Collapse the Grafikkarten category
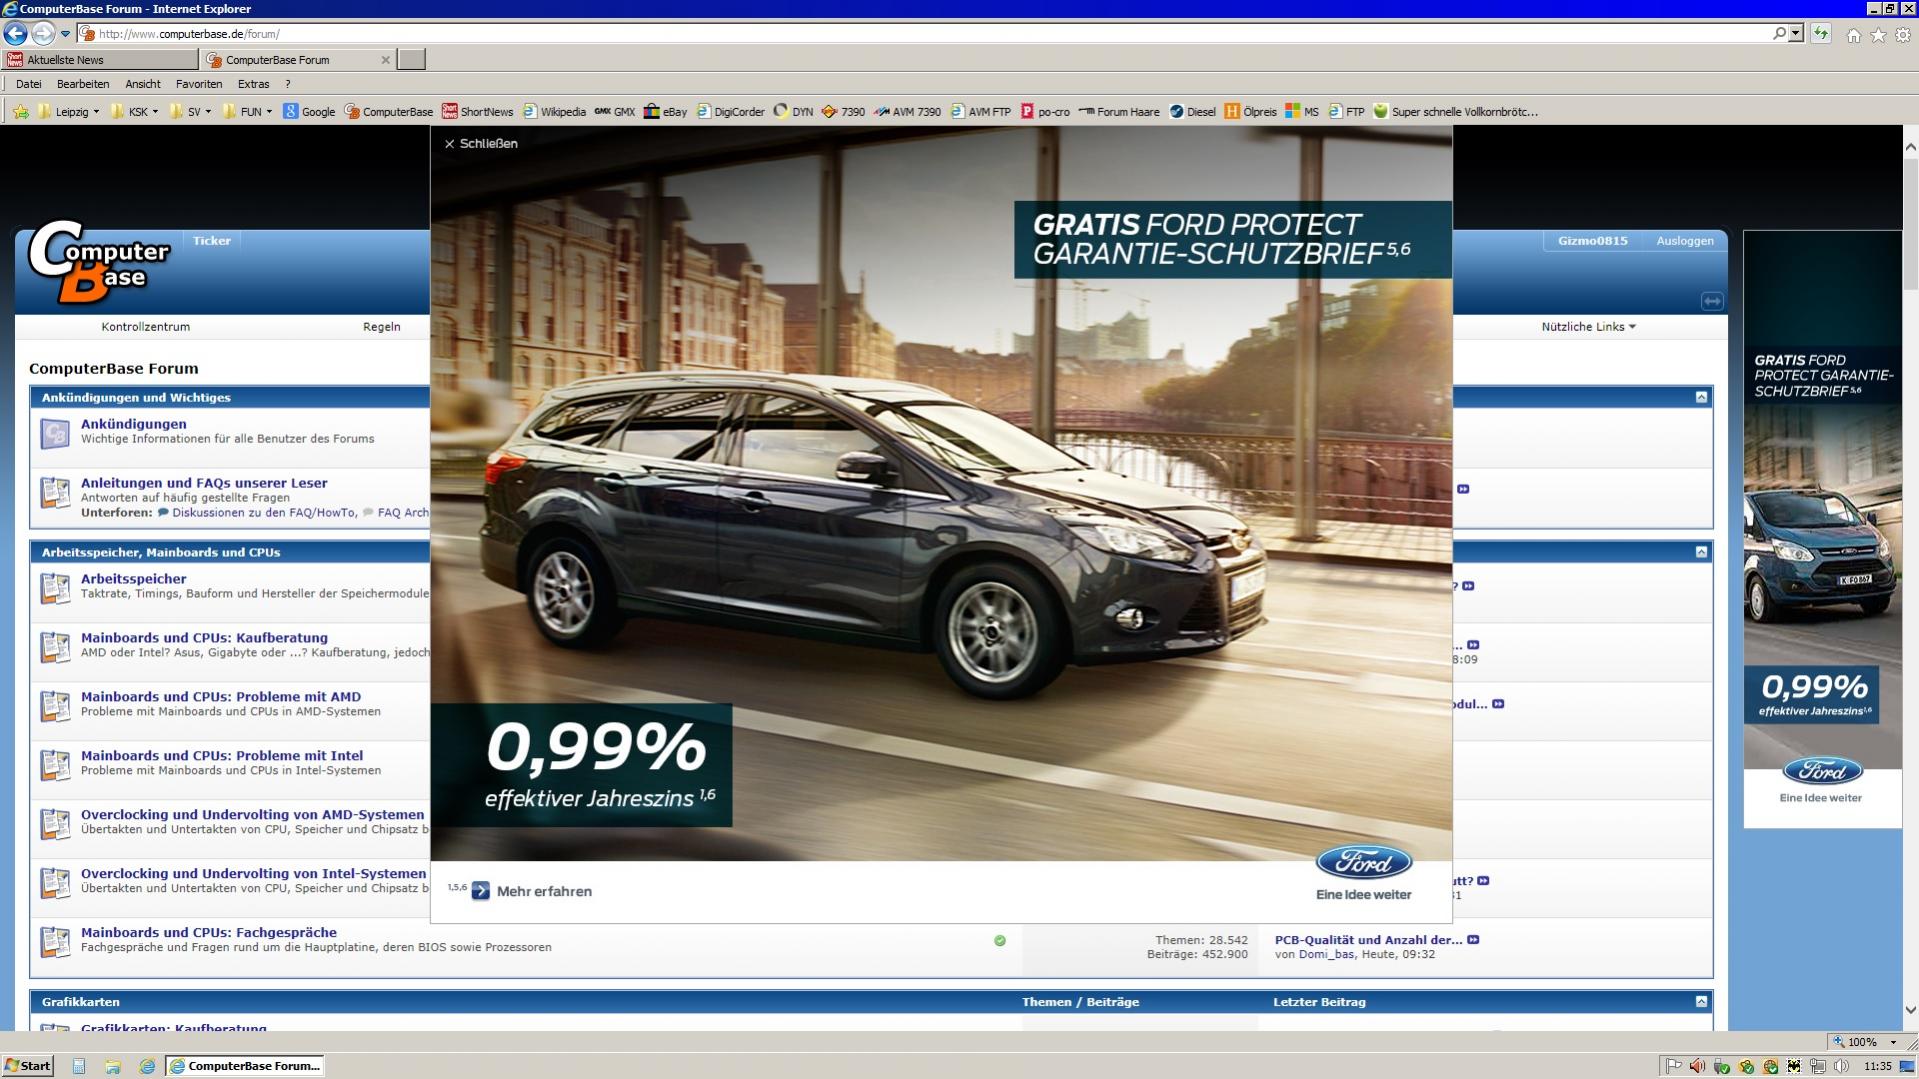1919x1079 pixels. (1701, 1001)
